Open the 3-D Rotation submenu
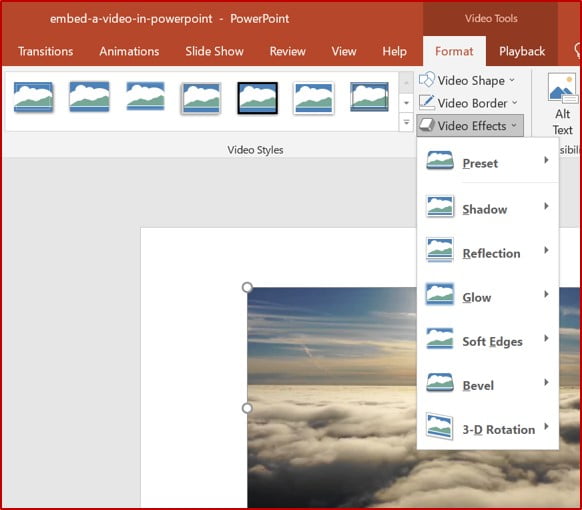 pyautogui.click(x=488, y=428)
